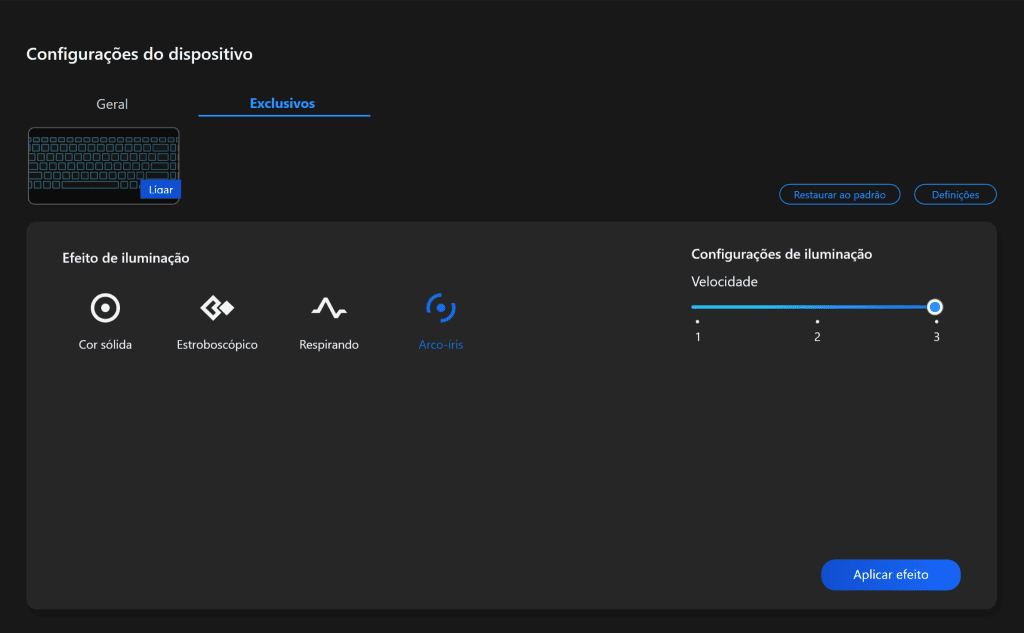Image resolution: width=1024 pixels, height=633 pixels.
Task: Open the Definições button
Action: tap(955, 195)
